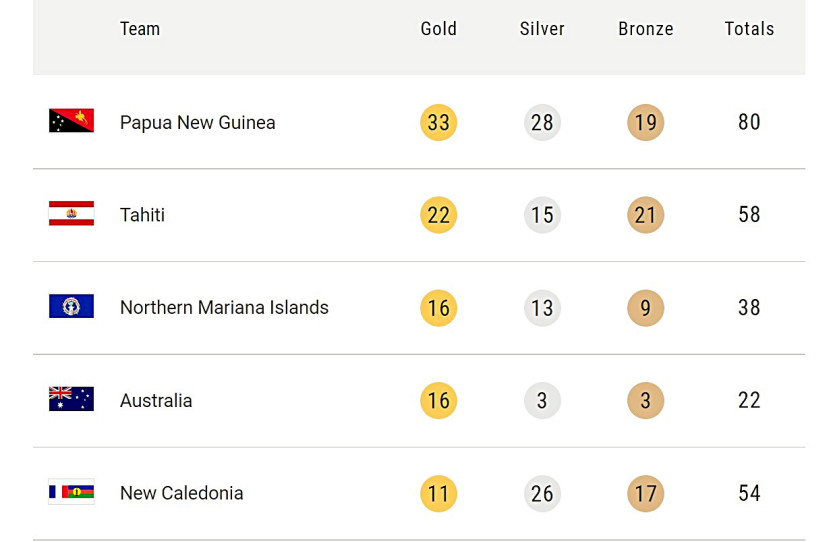Click the Totals column header
The height and width of the screenshot is (542, 835).
749,29
